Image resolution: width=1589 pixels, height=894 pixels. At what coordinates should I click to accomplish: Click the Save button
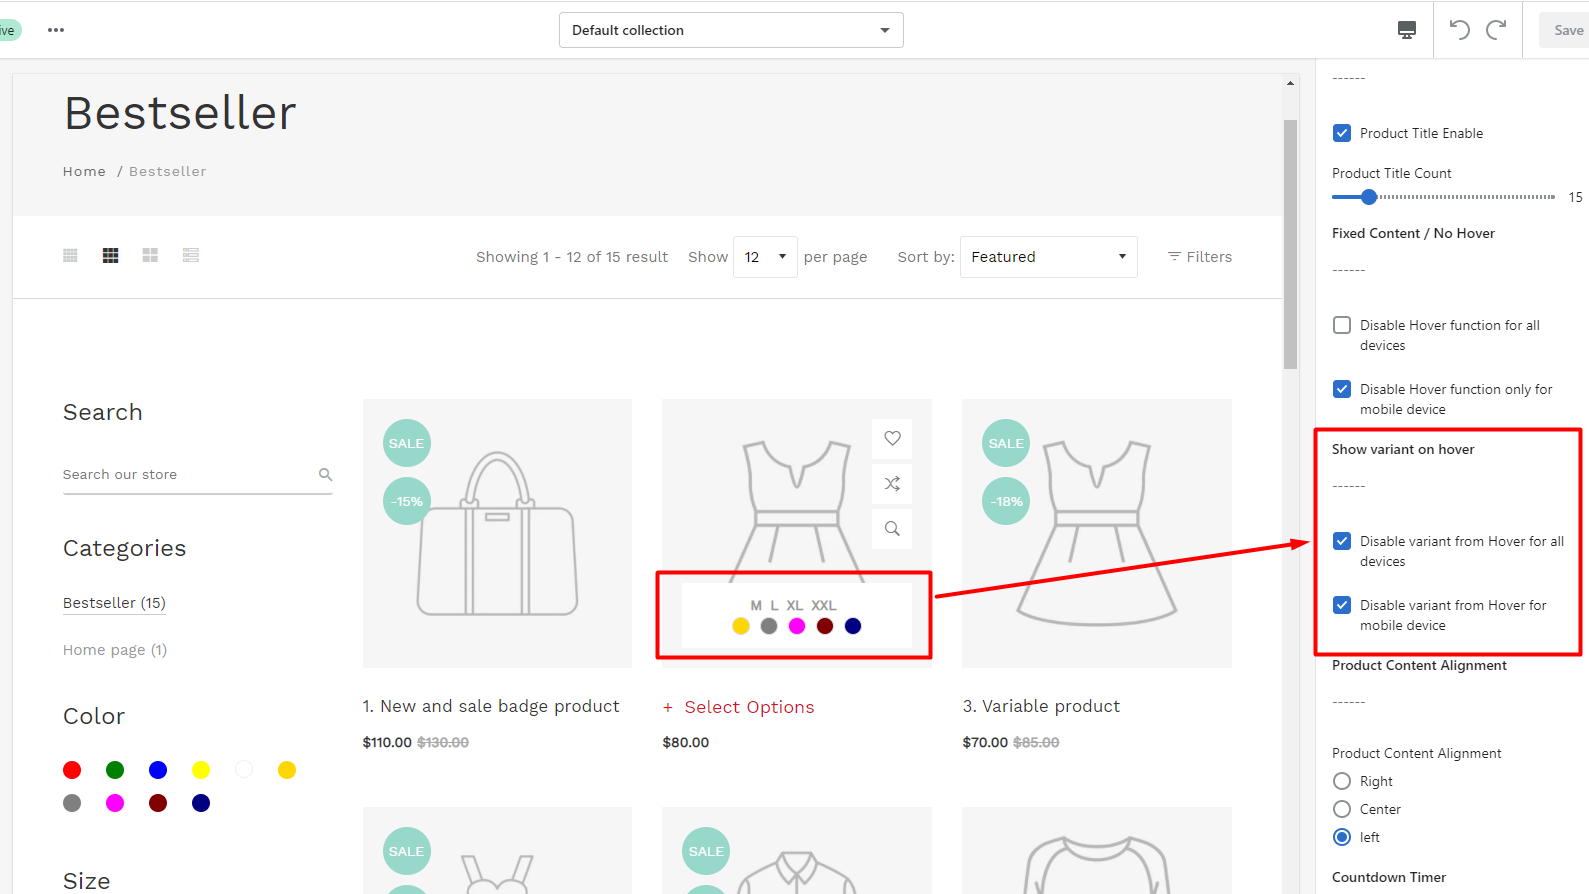click(x=1566, y=30)
